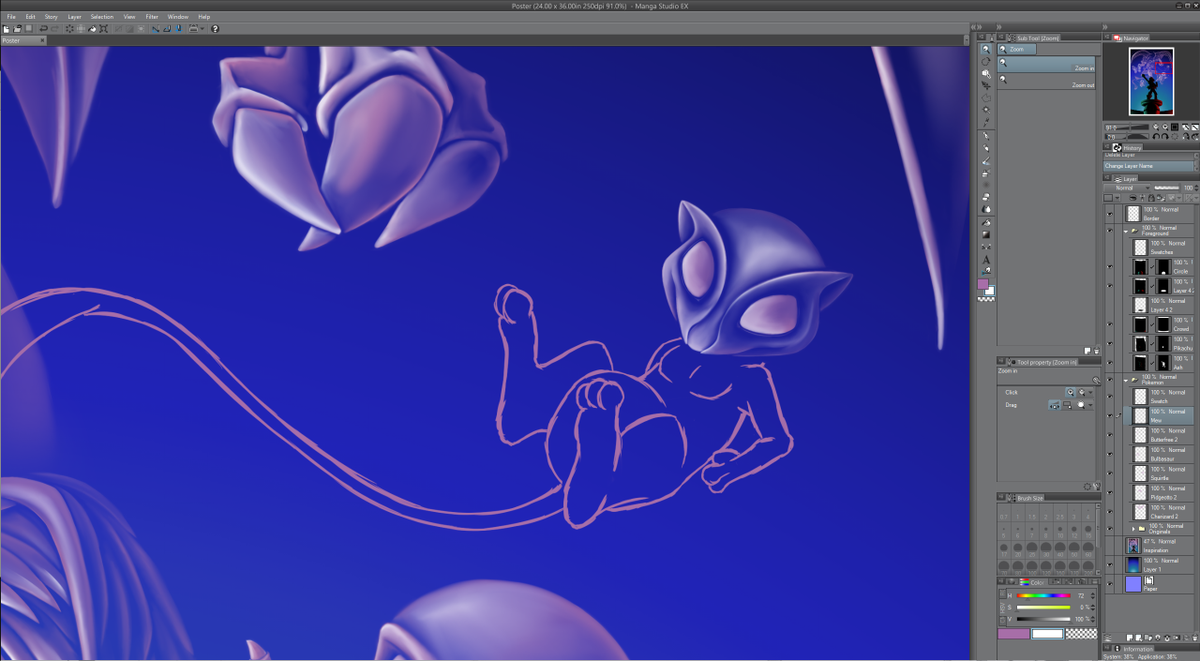Click the New raster layer icon in layer footer
Screen dimensions: 1200x661
tap(1129, 637)
